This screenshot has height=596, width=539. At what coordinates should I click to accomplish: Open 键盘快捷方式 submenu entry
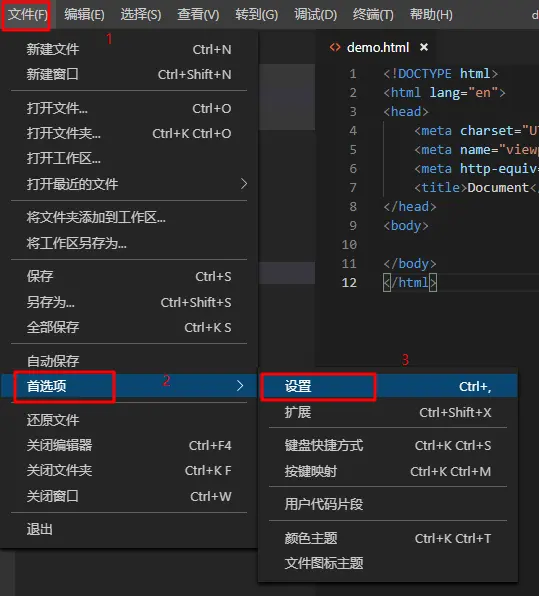pyautogui.click(x=388, y=445)
